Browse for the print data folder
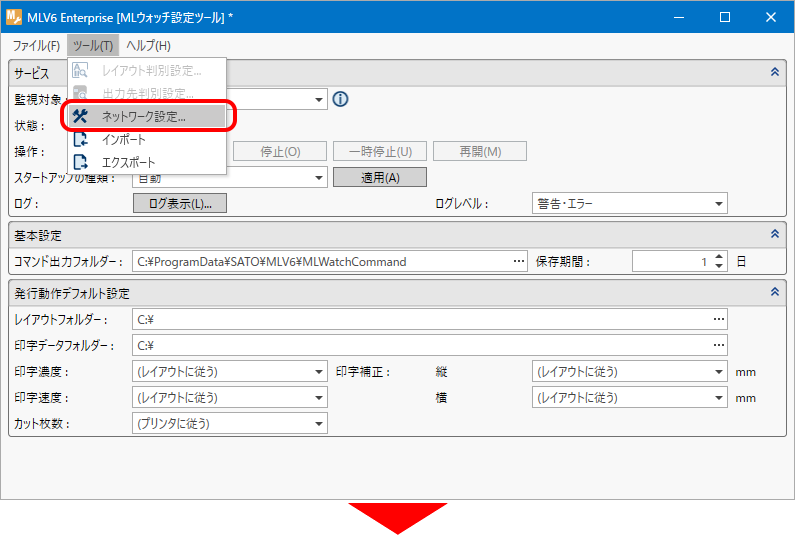This screenshot has width=795, height=535. coord(718,345)
